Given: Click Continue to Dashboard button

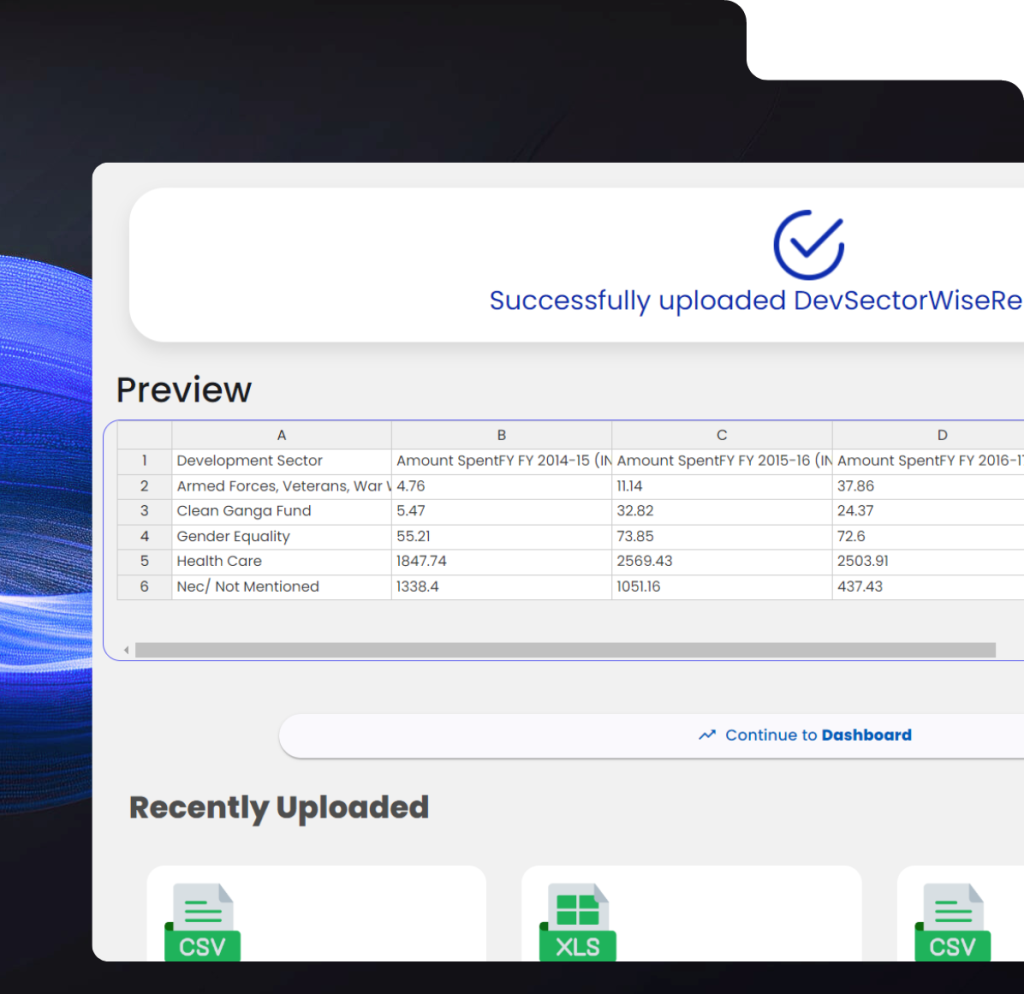Looking at the screenshot, I should click(x=652, y=735).
